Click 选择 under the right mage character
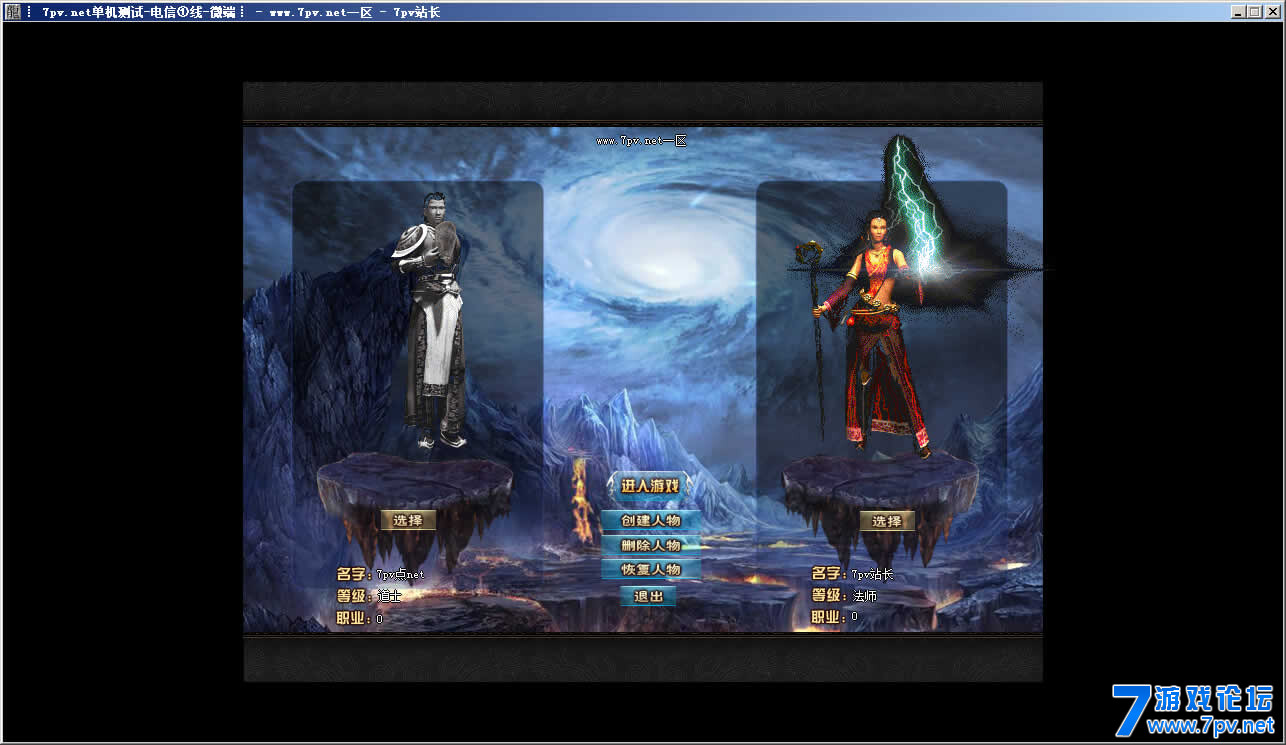 tap(887, 521)
